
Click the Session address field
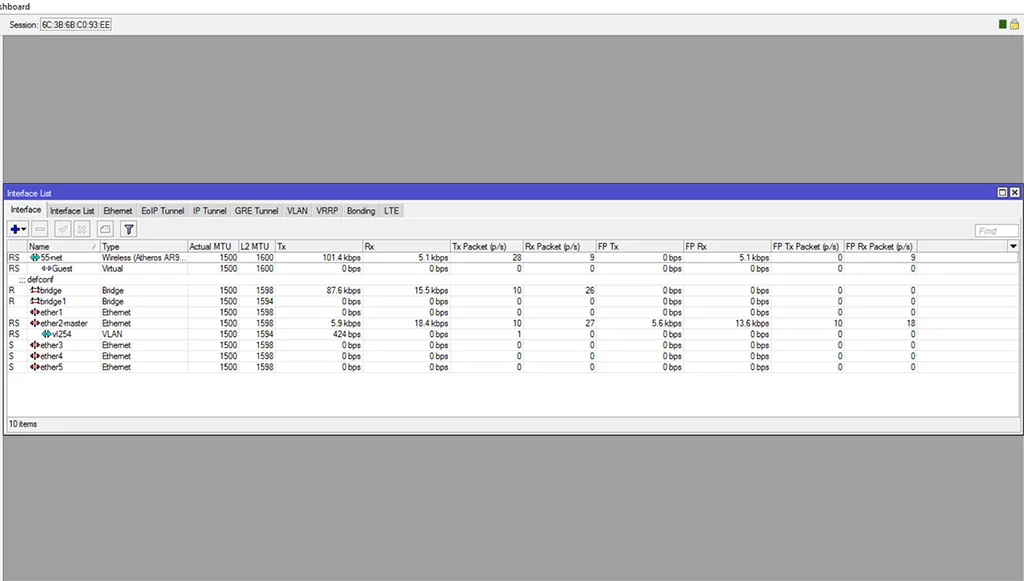pyautogui.click(x=76, y=25)
